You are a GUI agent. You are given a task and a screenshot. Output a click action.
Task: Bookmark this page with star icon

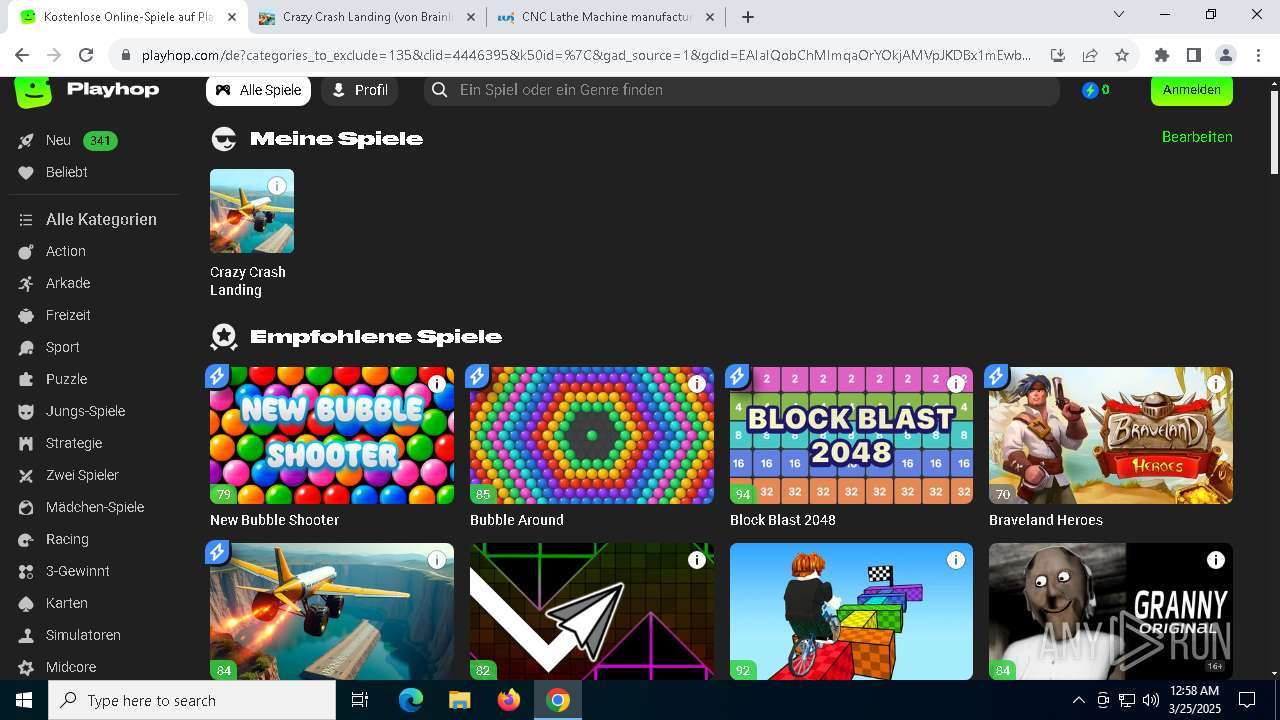click(1122, 56)
